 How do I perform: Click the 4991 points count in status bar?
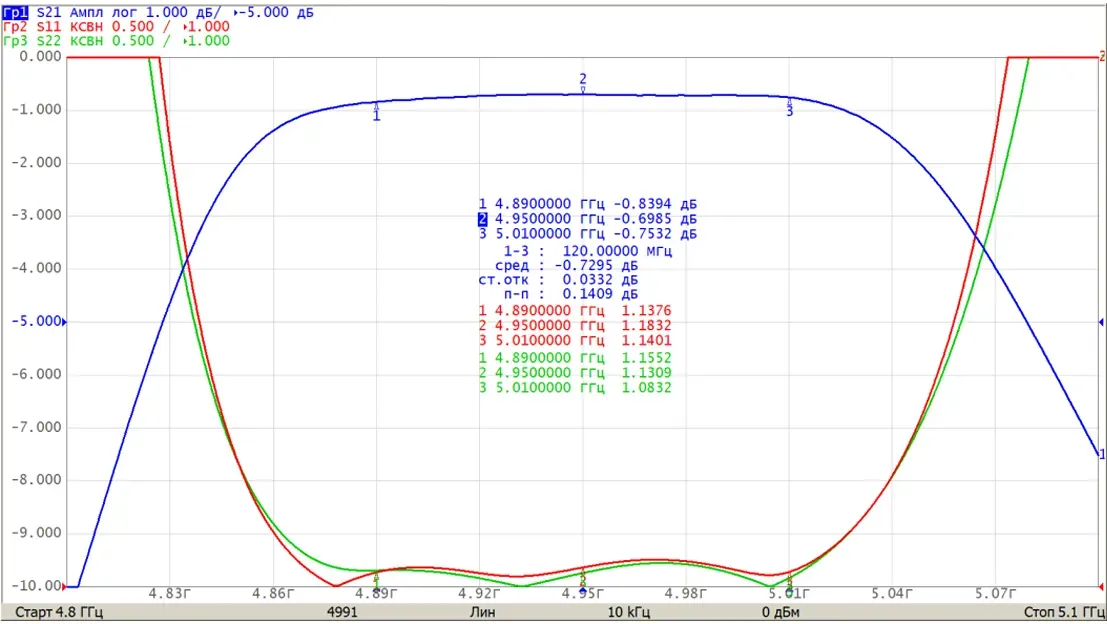coord(342,612)
